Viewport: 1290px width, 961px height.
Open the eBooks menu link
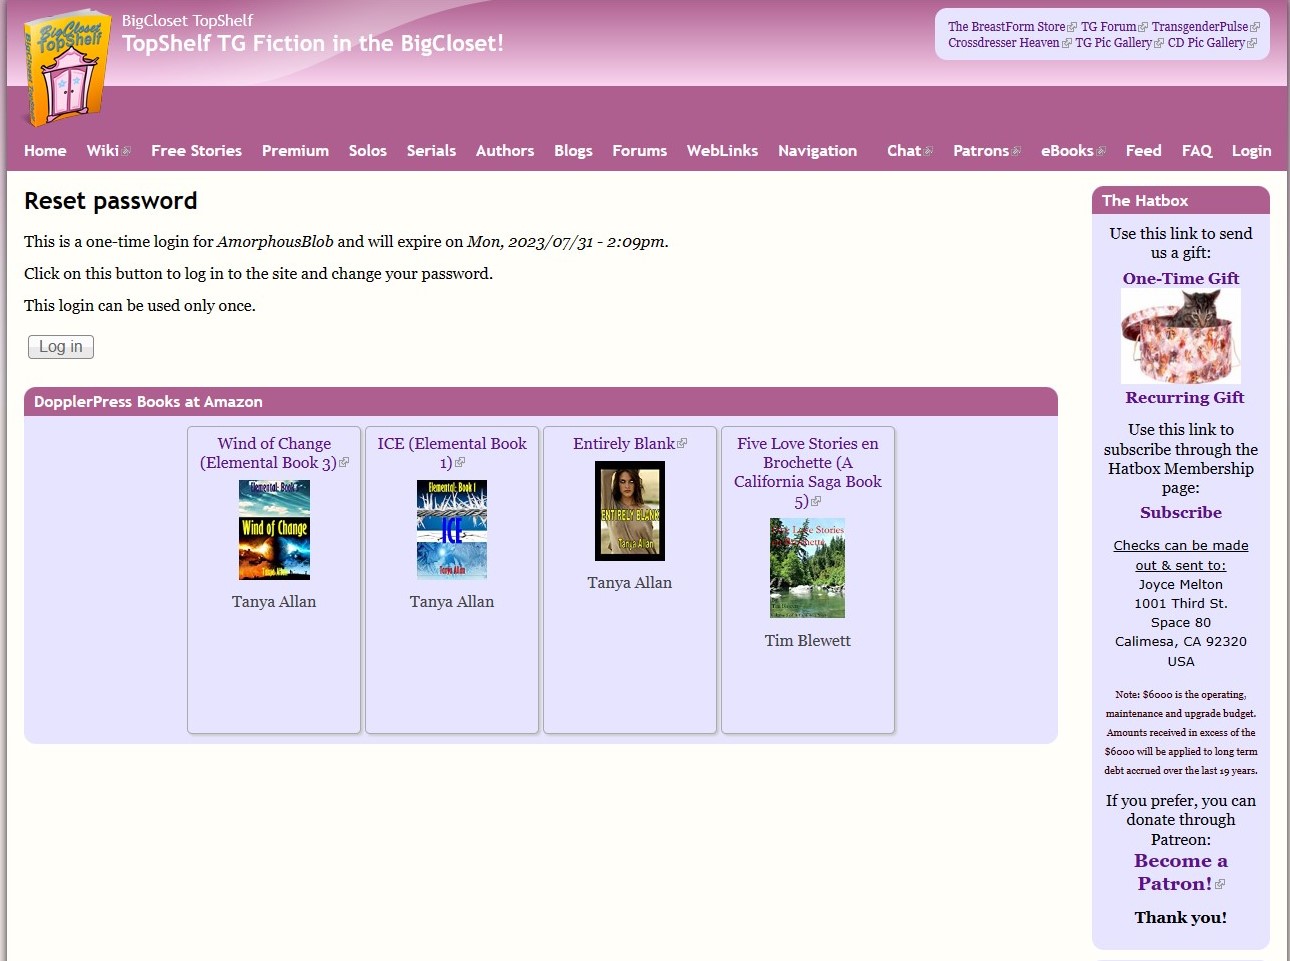pos(1067,151)
